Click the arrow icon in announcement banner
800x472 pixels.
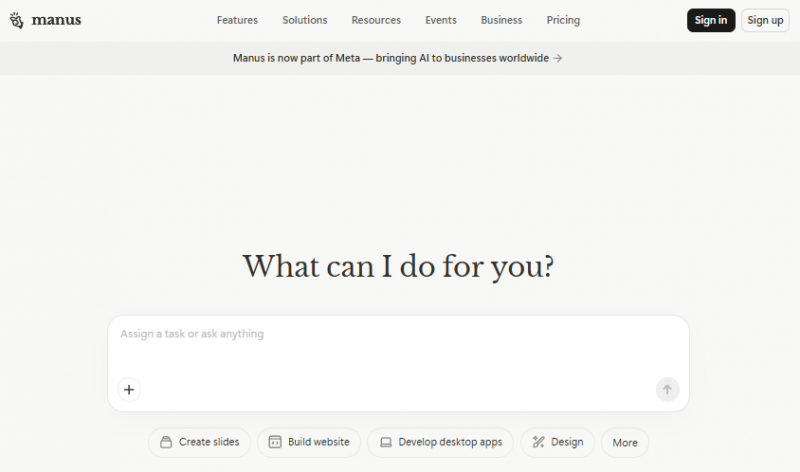click(558, 58)
